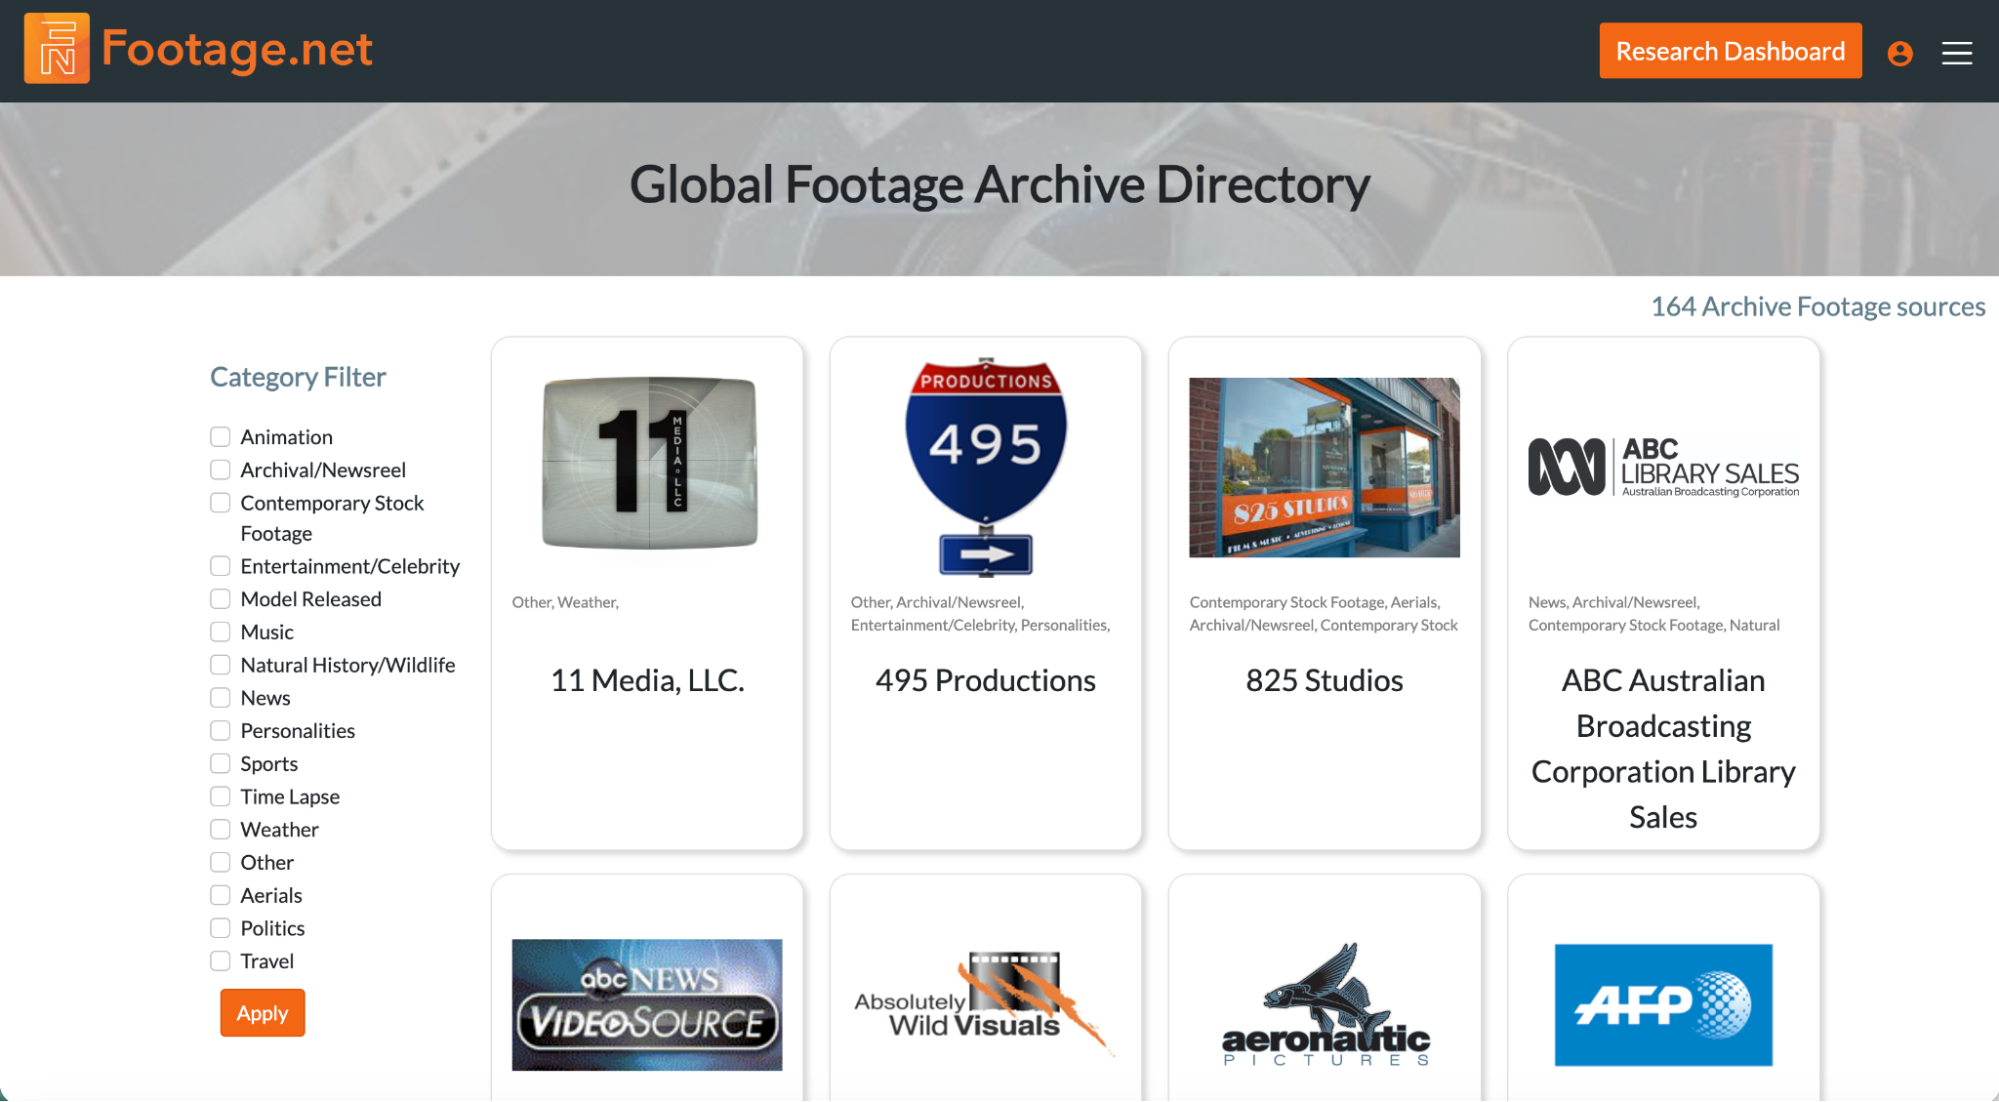Toggle the Model Released checkbox
Screen dimensions: 1999x1102
pos(220,599)
